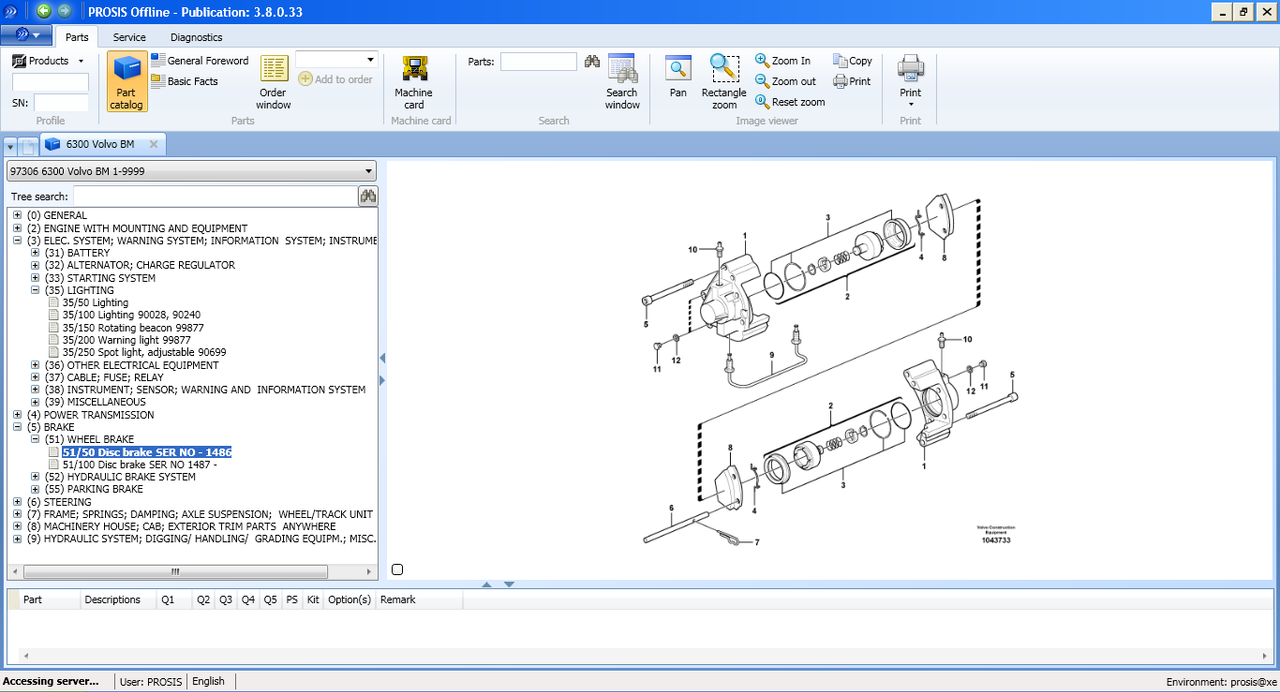Click the forward navigation arrow in title bar
The height and width of the screenshot is (692, 1280).
click(64, 11)
